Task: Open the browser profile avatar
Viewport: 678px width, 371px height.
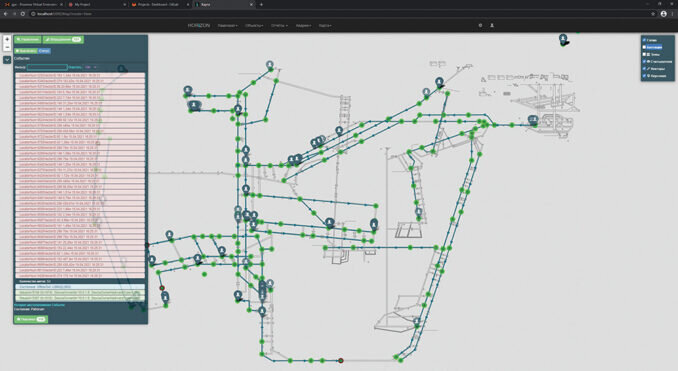Action: [x=664, y=14]
